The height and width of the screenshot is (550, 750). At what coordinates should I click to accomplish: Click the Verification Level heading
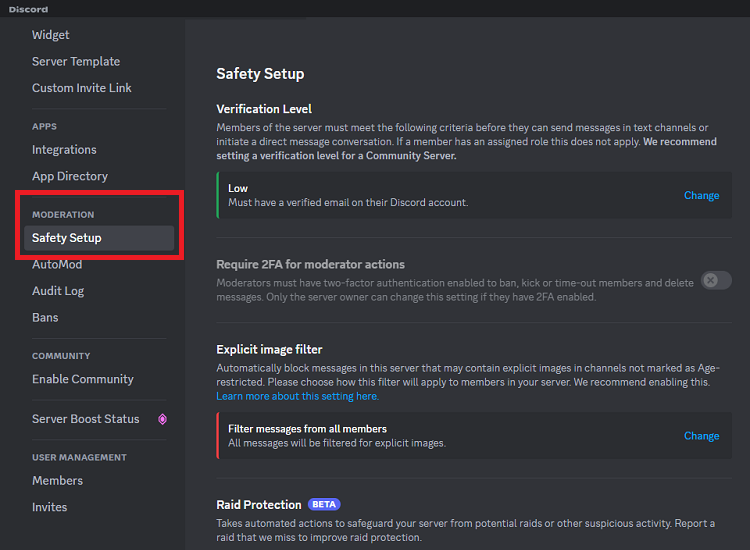point(264,109)
